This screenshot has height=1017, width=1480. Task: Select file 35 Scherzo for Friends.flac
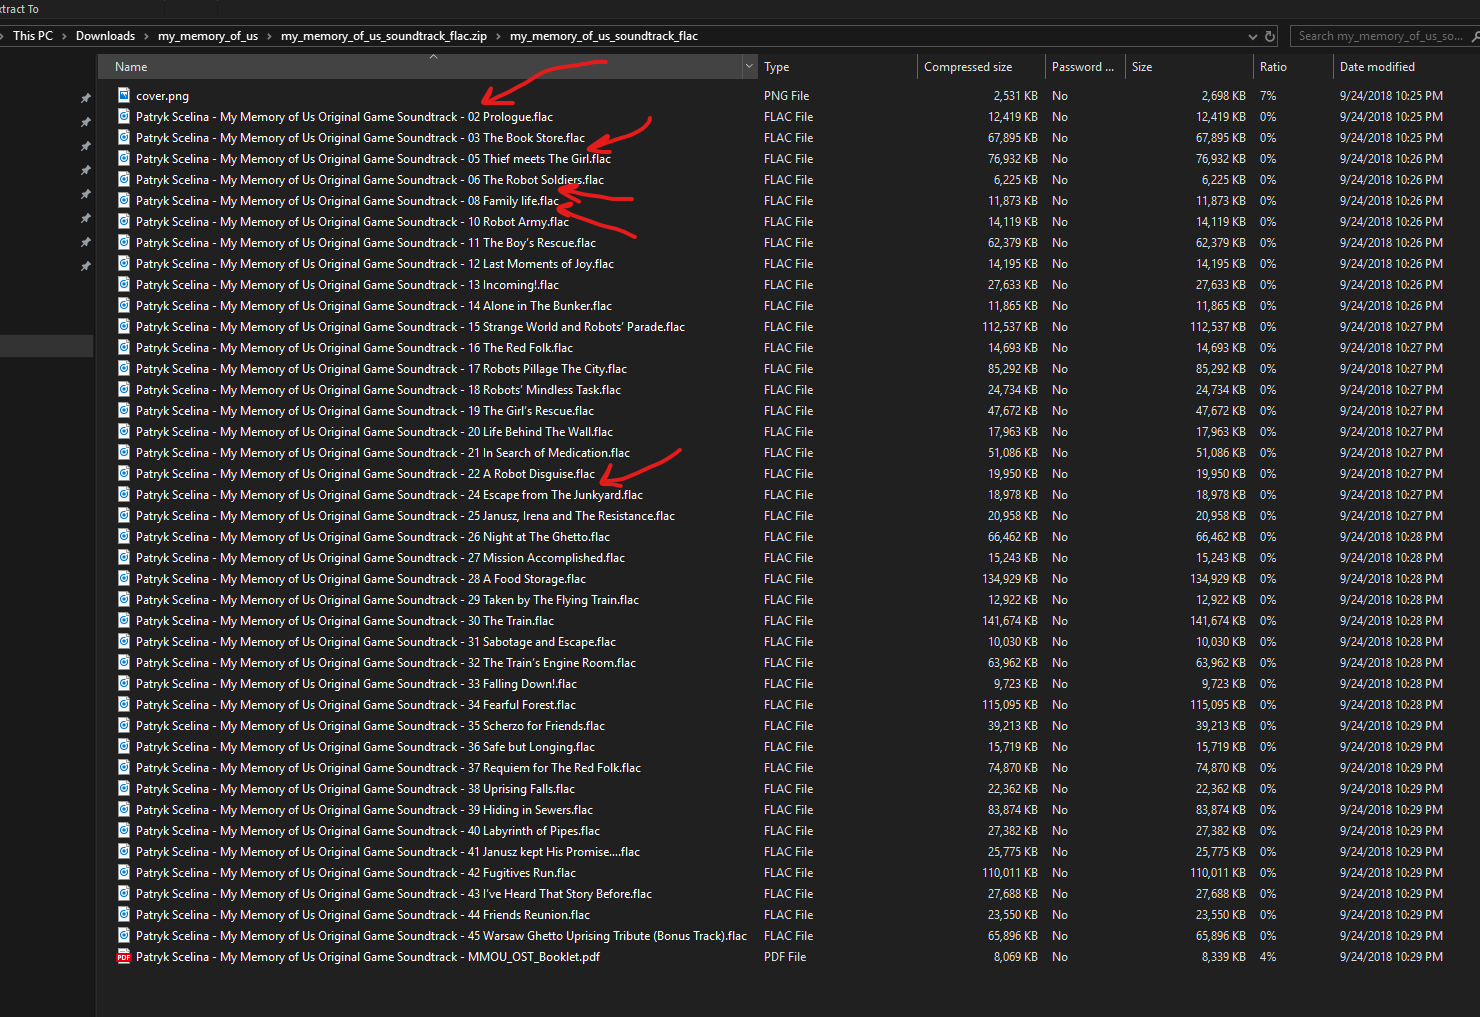[x=371, y=725]
